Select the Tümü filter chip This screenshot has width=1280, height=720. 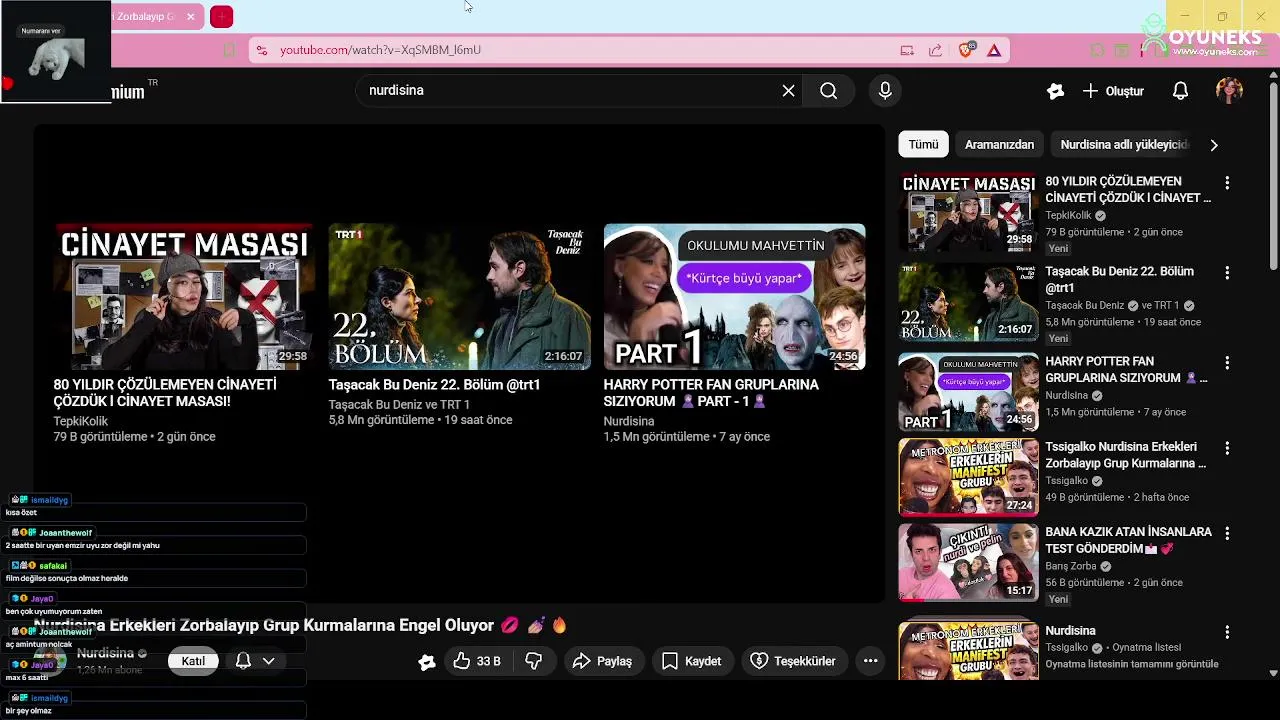[x=923, y=145]
